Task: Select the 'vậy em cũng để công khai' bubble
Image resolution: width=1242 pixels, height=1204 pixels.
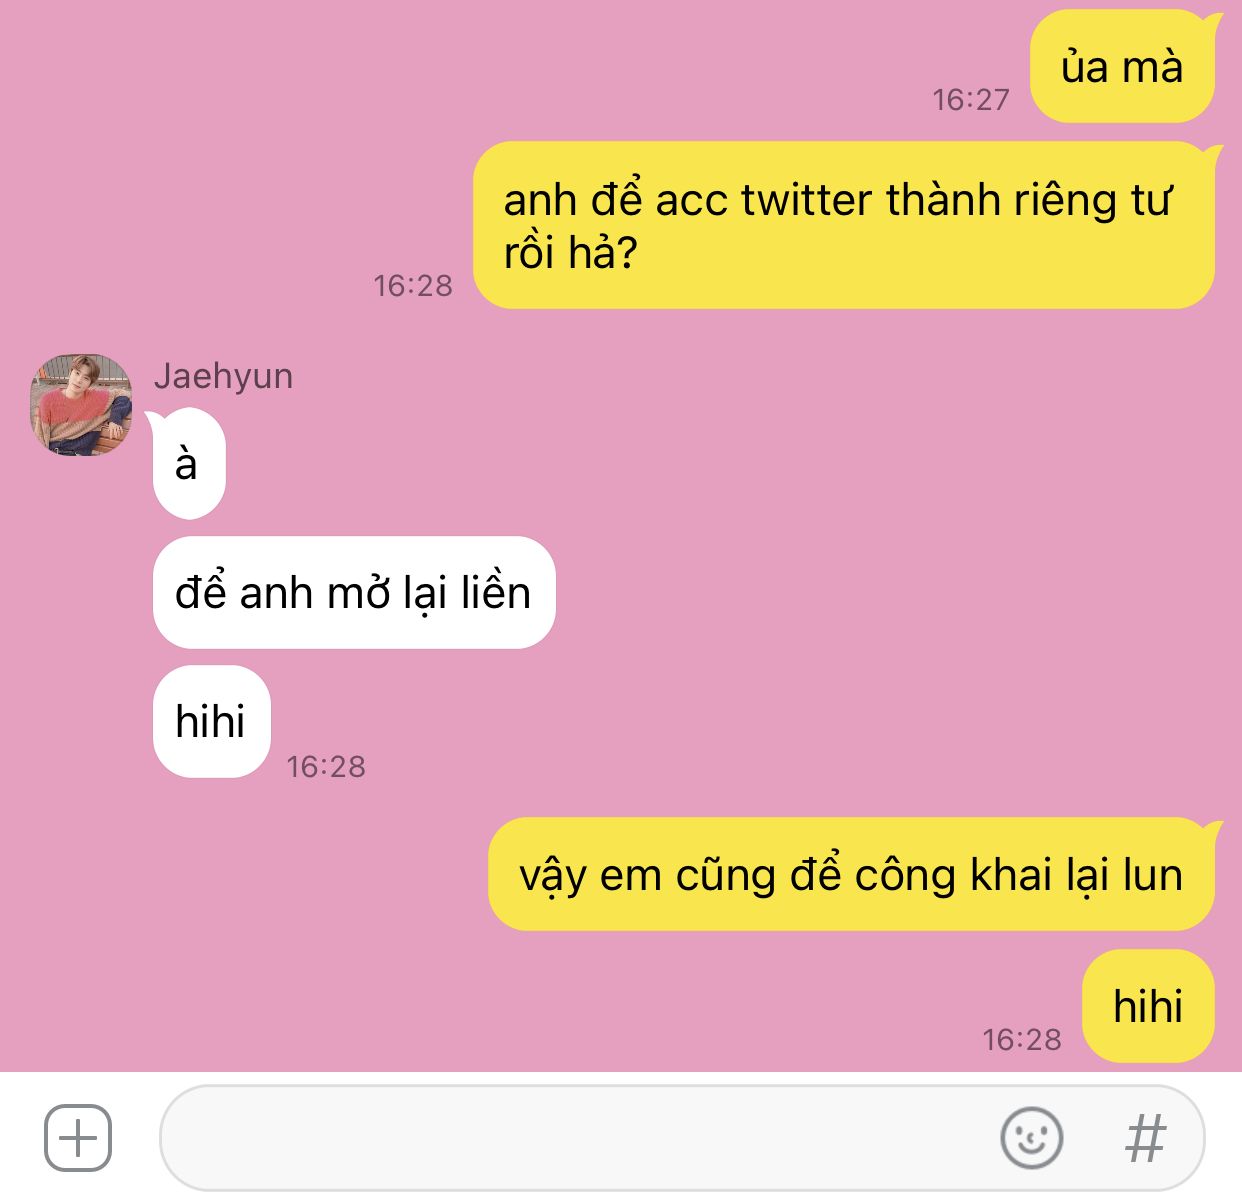Action: click(x=851, y=874)
